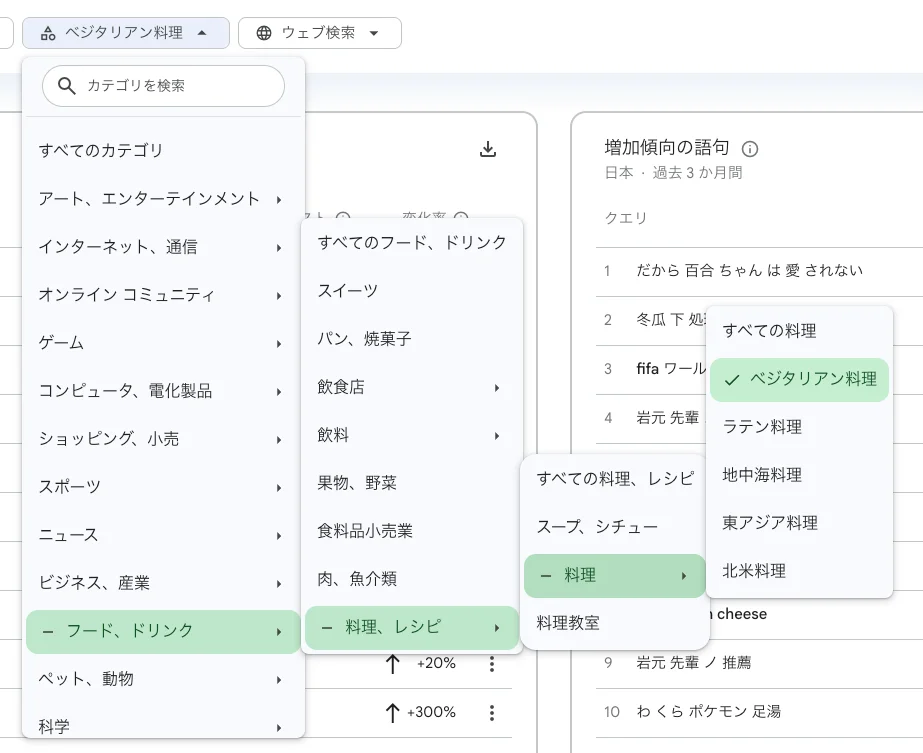This screenshot has width=923, height=753.
Task: Select すべてのフード、ドリンク option
Action: 412,243
